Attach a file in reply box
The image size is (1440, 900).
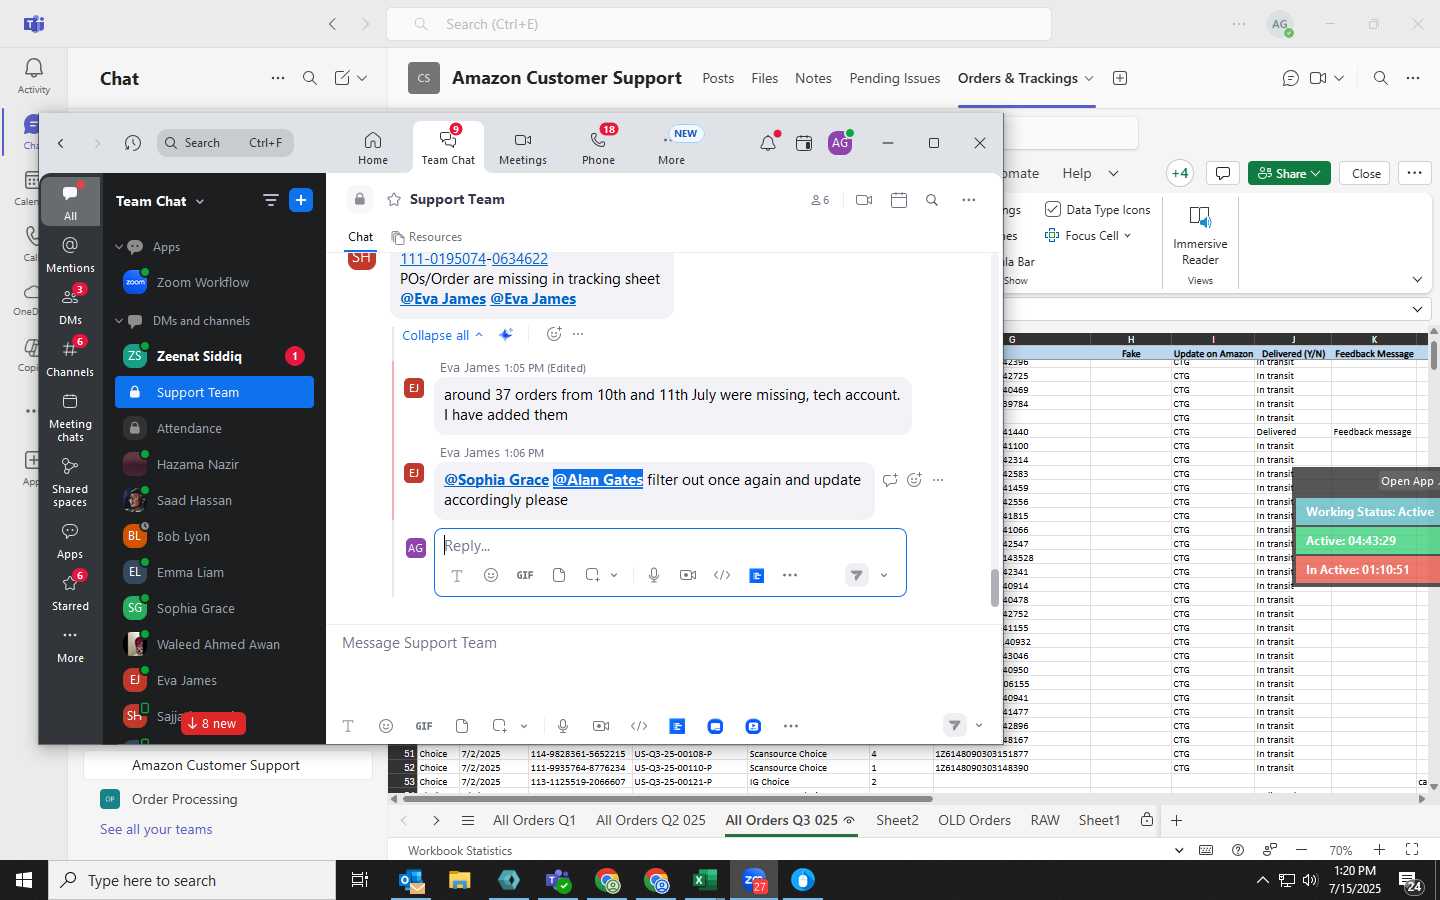(559, 575)
